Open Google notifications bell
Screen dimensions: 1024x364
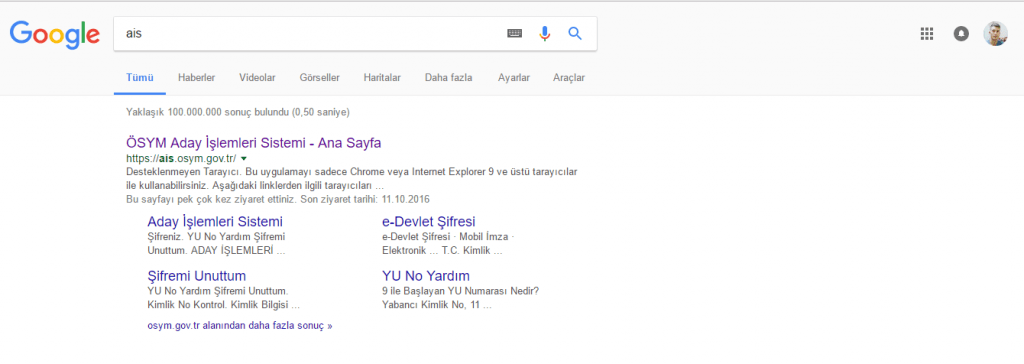961,34
